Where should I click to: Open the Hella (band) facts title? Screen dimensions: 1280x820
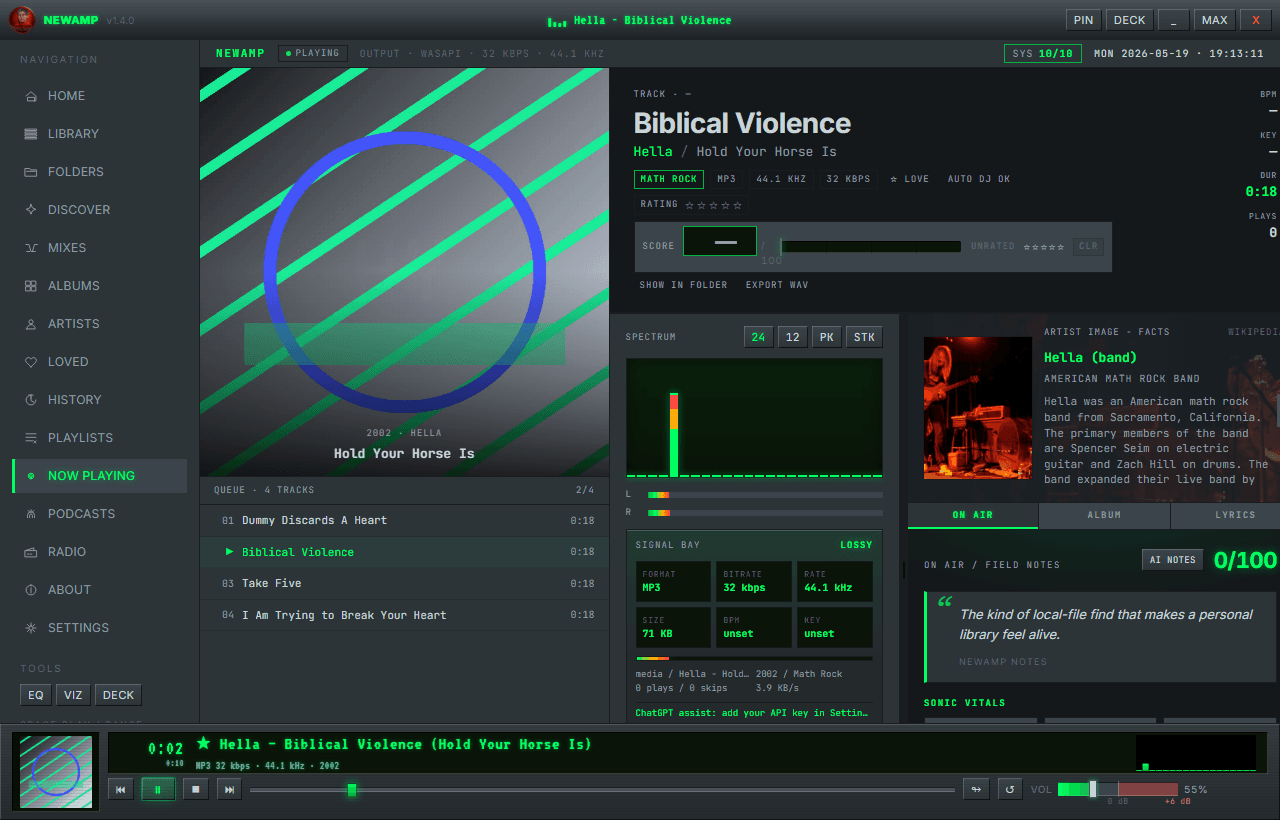tap(1090, 357)
